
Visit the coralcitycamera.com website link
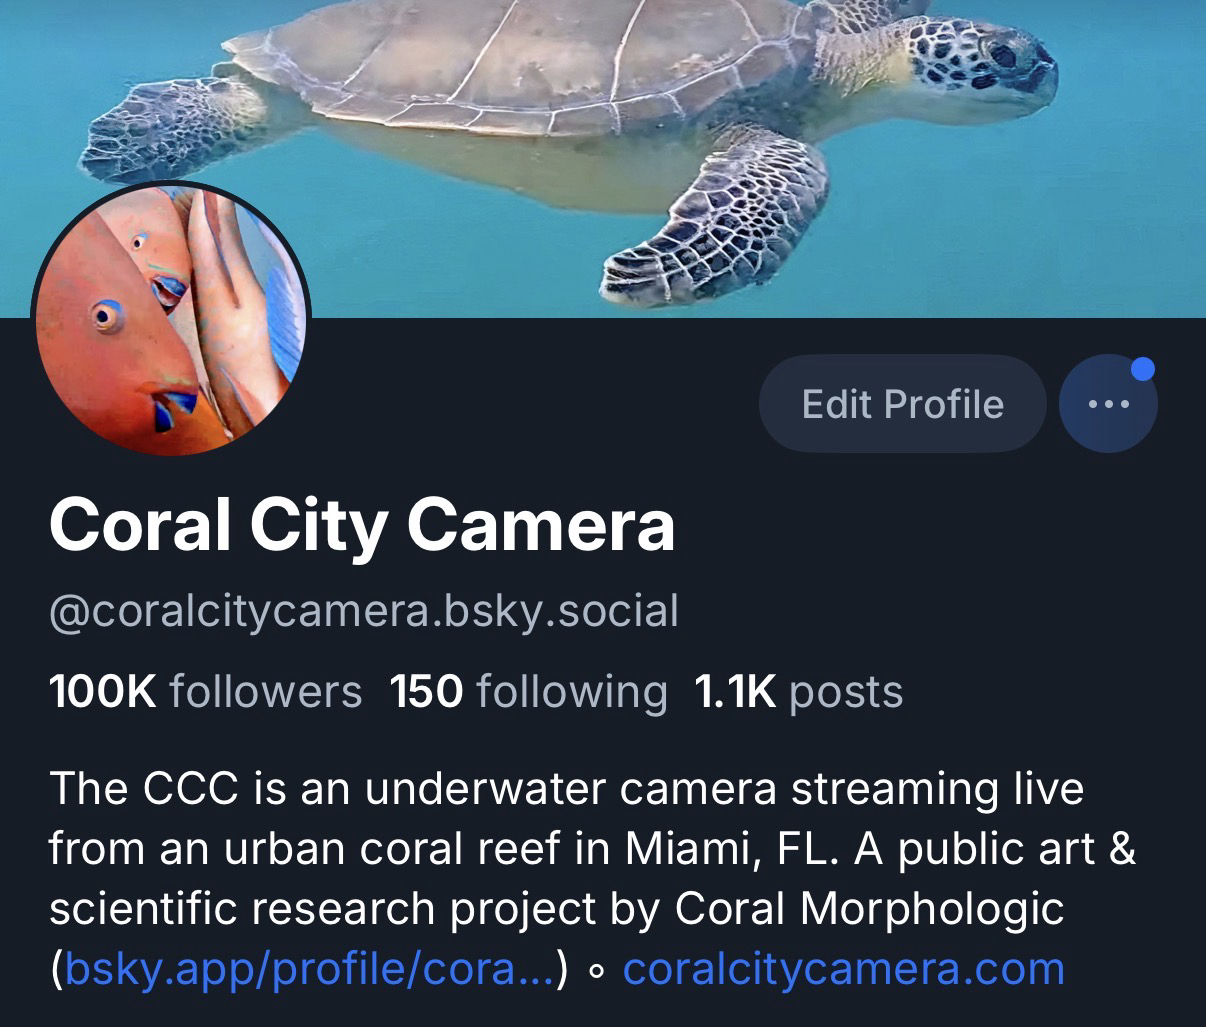point(843,969)
